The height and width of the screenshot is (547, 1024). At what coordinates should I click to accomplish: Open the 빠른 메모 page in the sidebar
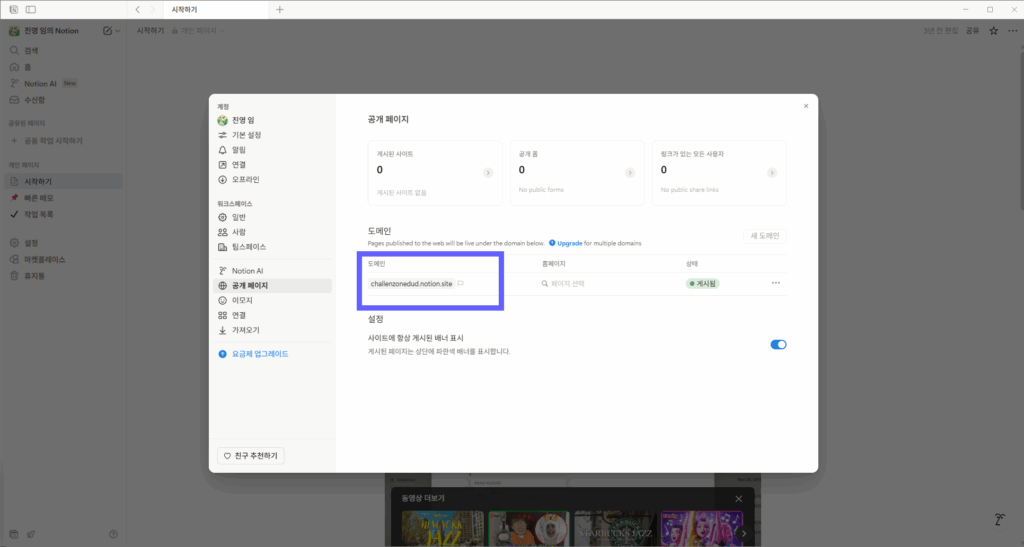pyautogui.click(x=63, y=198)
